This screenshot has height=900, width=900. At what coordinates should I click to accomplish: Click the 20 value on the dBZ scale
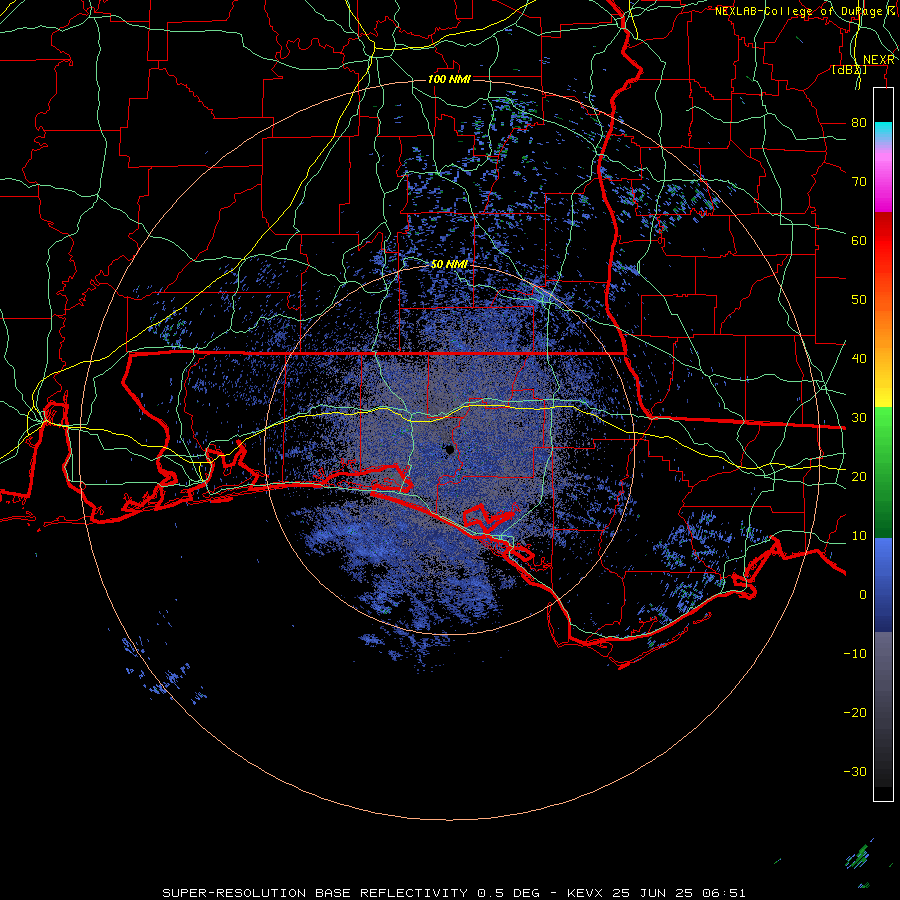(x=859, y=476)
